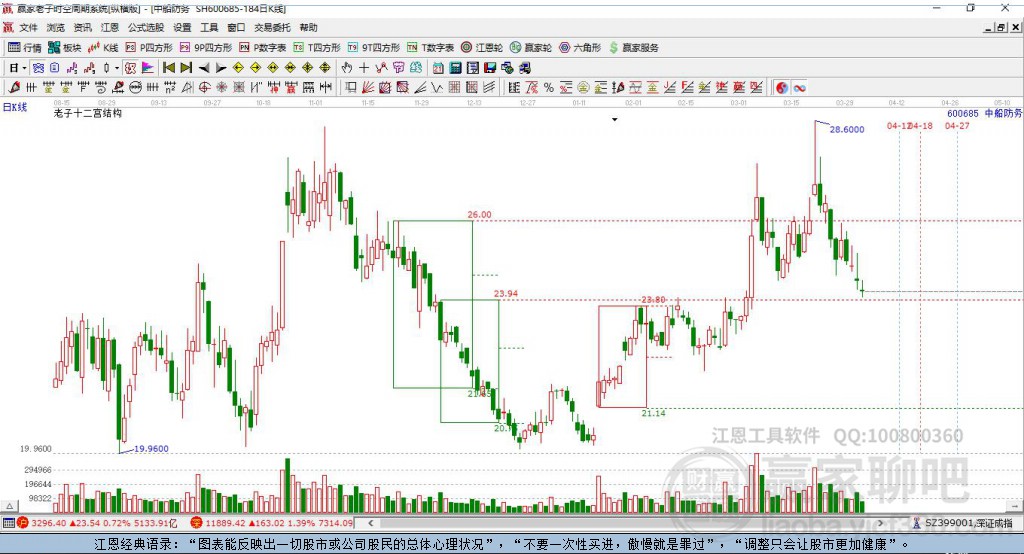
Task: Open the P数字表 tool
Action: [x=263, y=48]
